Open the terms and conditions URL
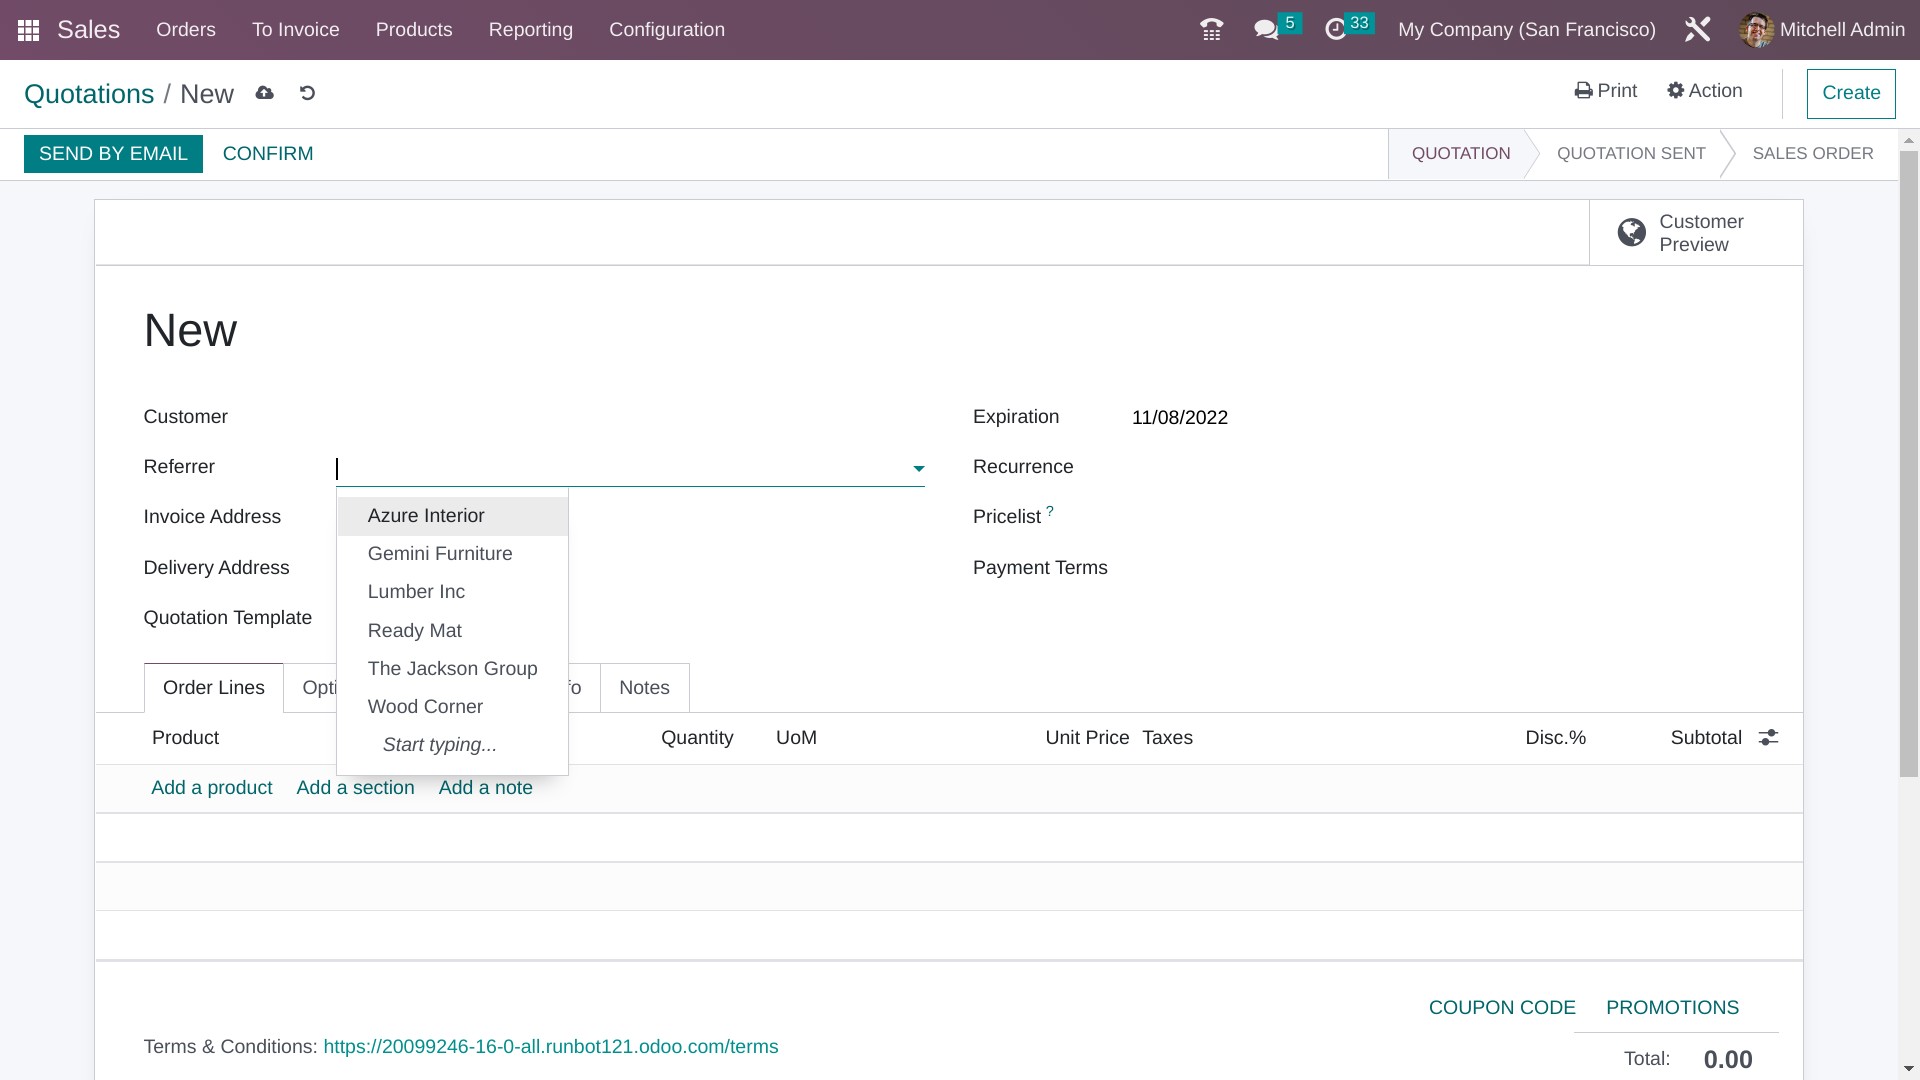Image resolution: width=1920 pixels, height=1080 pixels. pyautogui.click(x=551, y=1047)
